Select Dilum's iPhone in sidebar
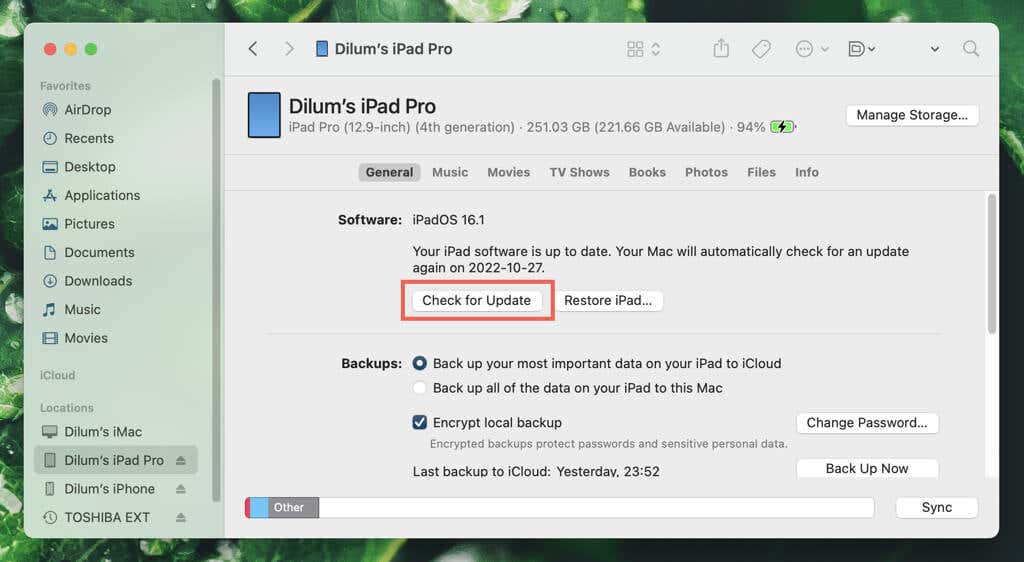Viewport: 1024px width, 562px height. [x=98, y=489]
